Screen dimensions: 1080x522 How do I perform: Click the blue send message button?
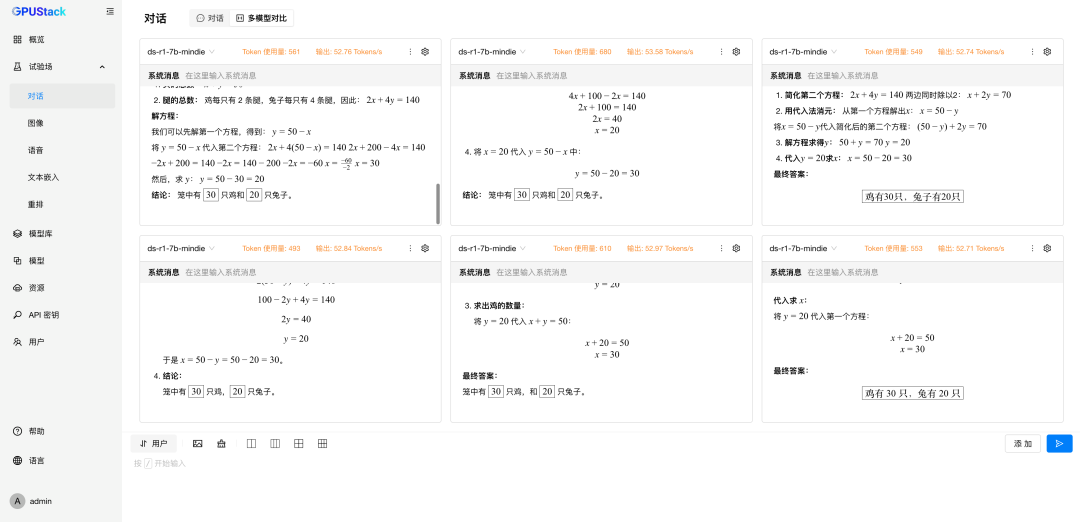click(x=1059, y=443)
